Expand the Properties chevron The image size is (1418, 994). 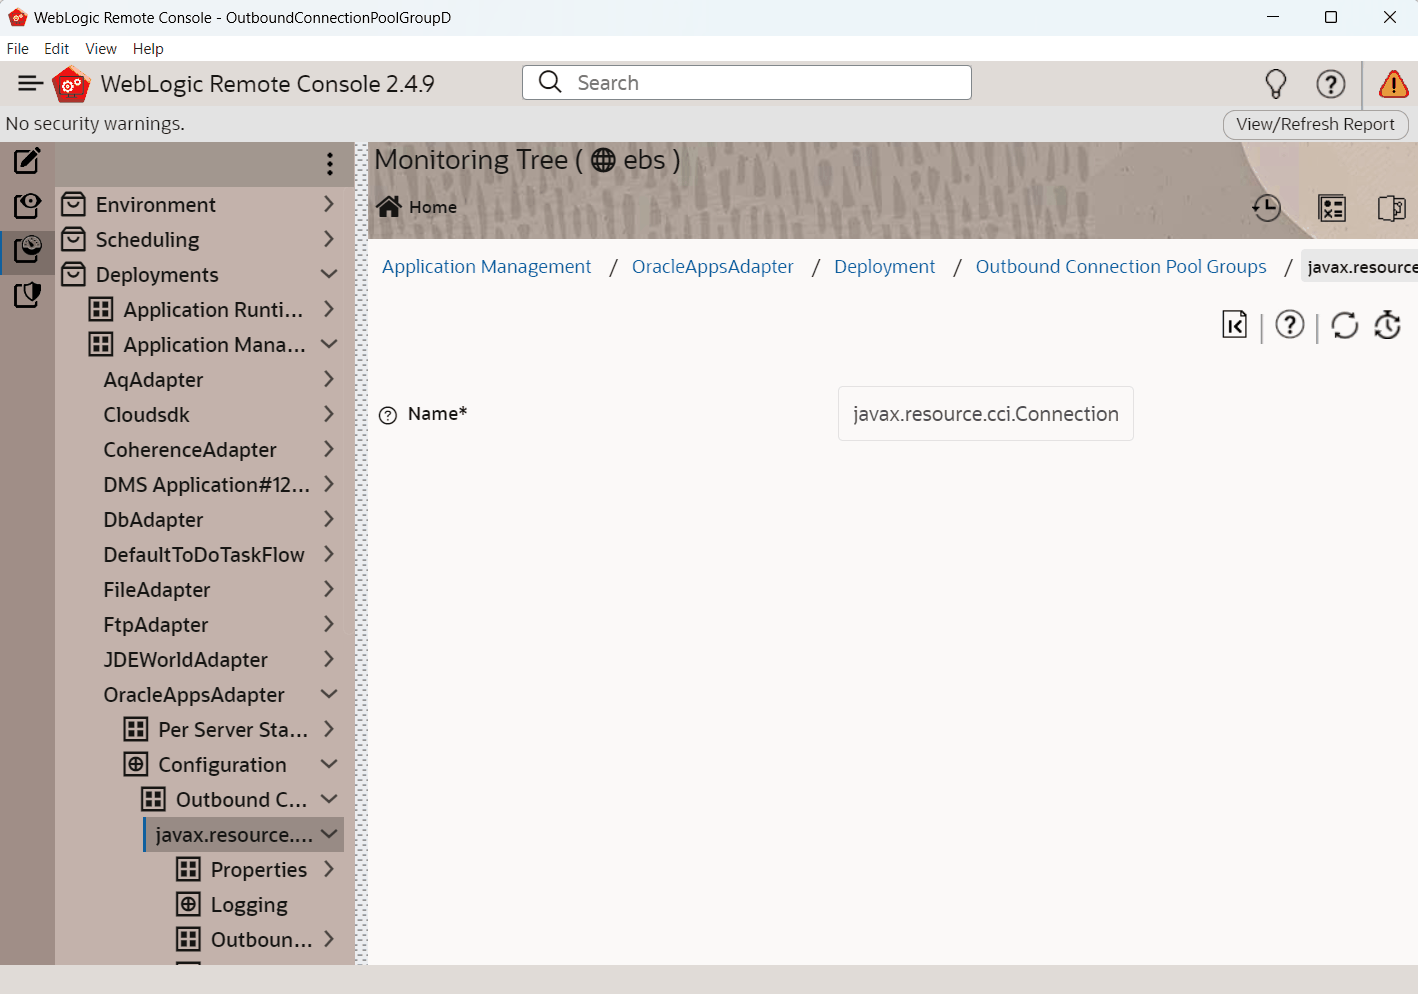[329, 869]
